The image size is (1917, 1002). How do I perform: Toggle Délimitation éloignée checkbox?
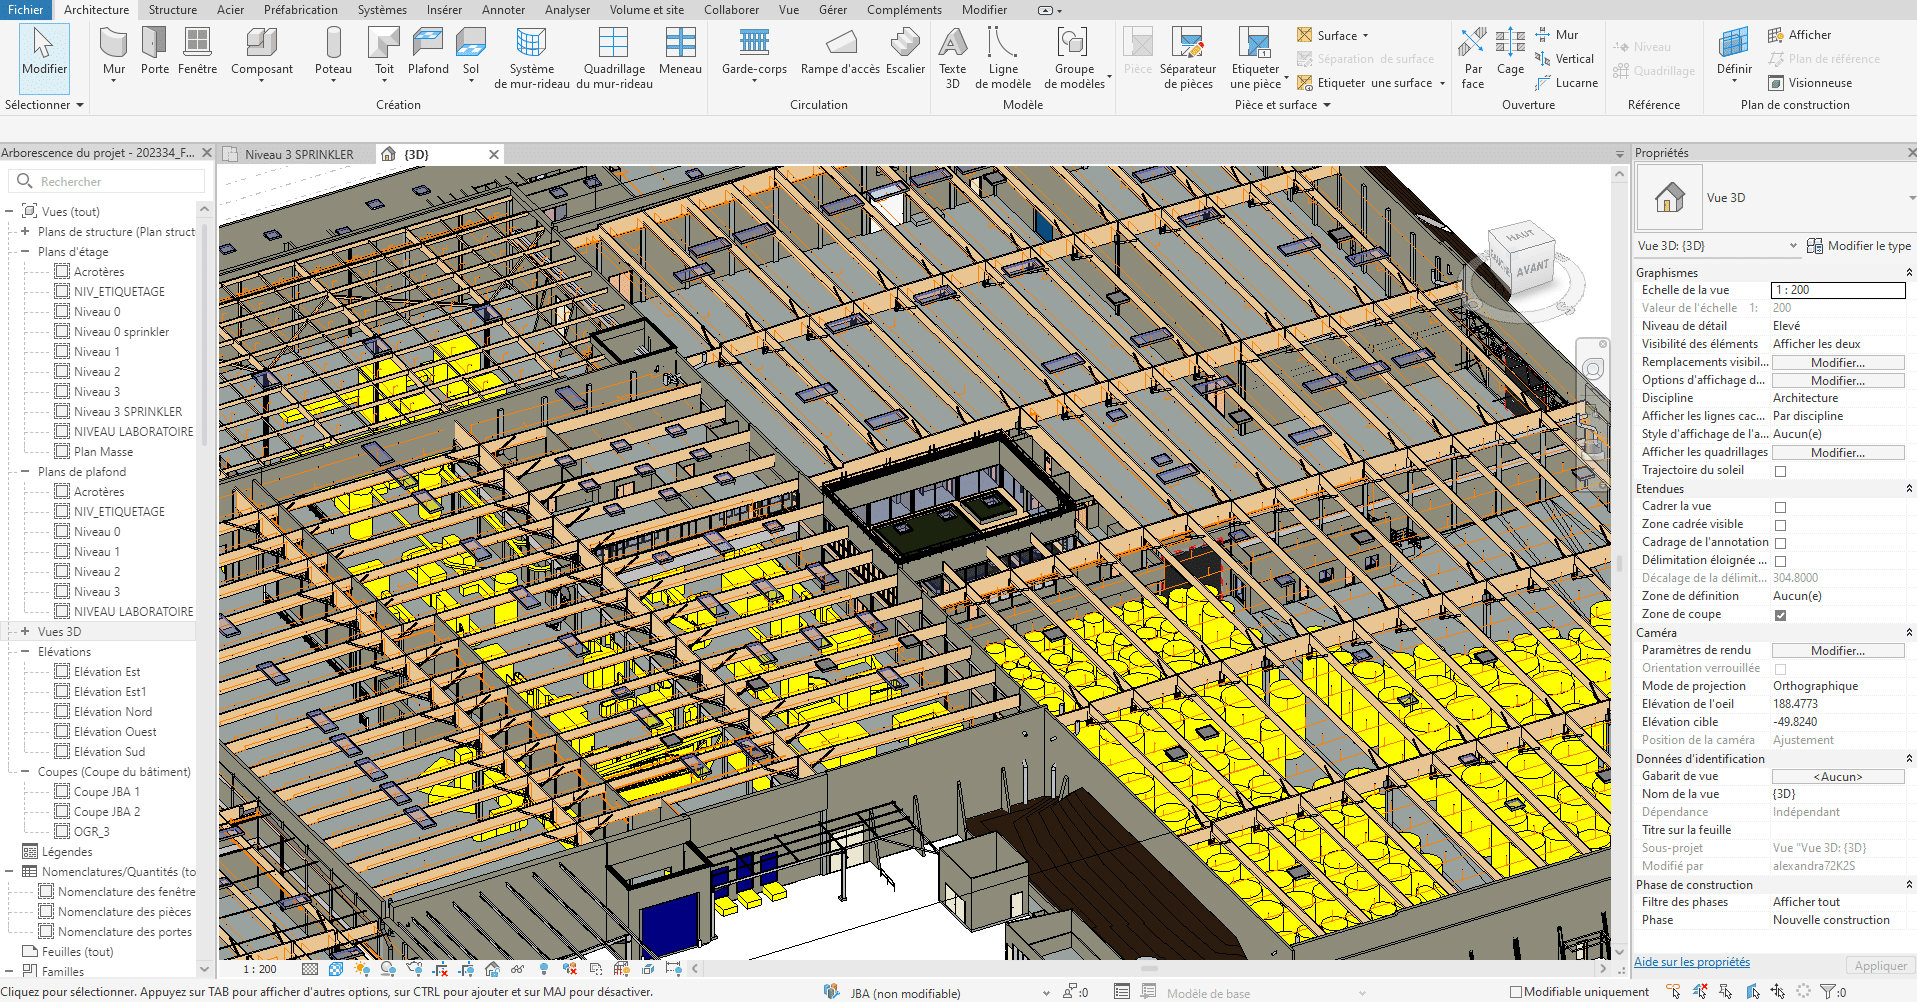pos(1780,561)
